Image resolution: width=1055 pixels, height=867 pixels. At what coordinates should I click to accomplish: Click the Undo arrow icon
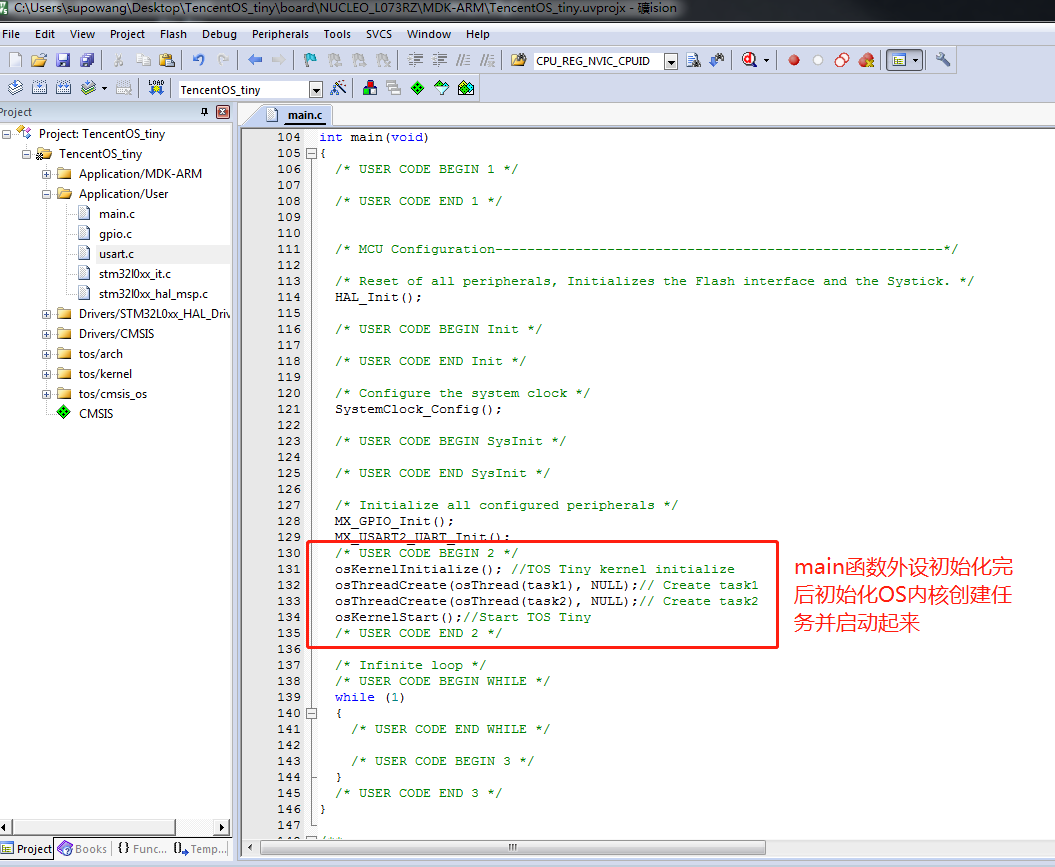pyautogui.click(x=198, y=60)
